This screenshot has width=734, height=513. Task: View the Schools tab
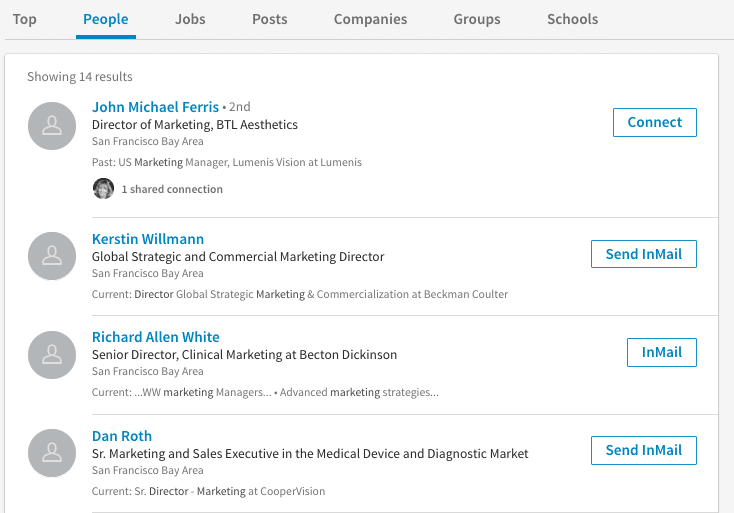(573, 19)
